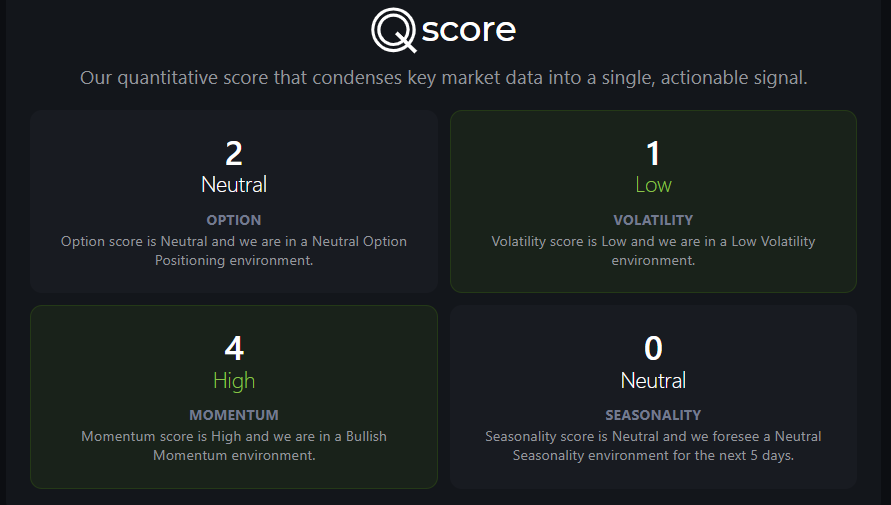Open the Seasonality score card
The height and width of the screenshot is (505, 891).
[x=653, y=397]
